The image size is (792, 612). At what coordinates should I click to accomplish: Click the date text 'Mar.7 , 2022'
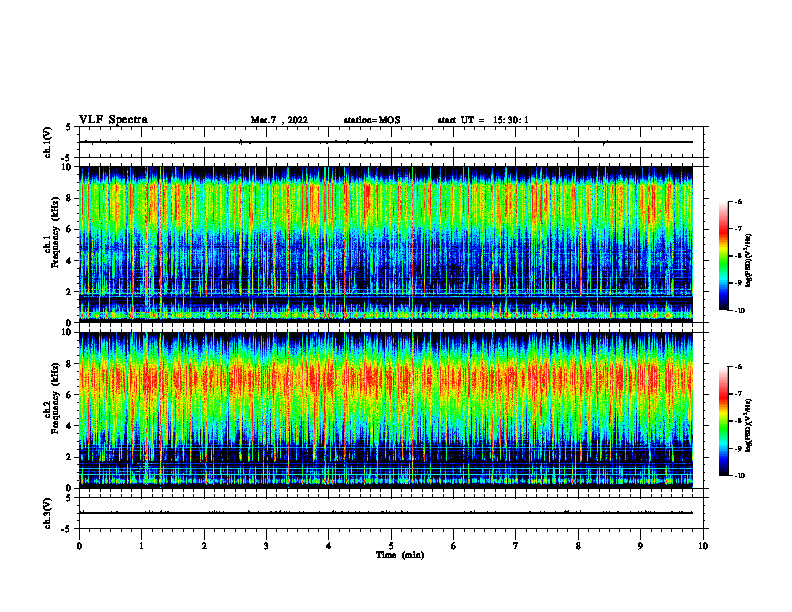pyautogui.click(x=279, y=120)
